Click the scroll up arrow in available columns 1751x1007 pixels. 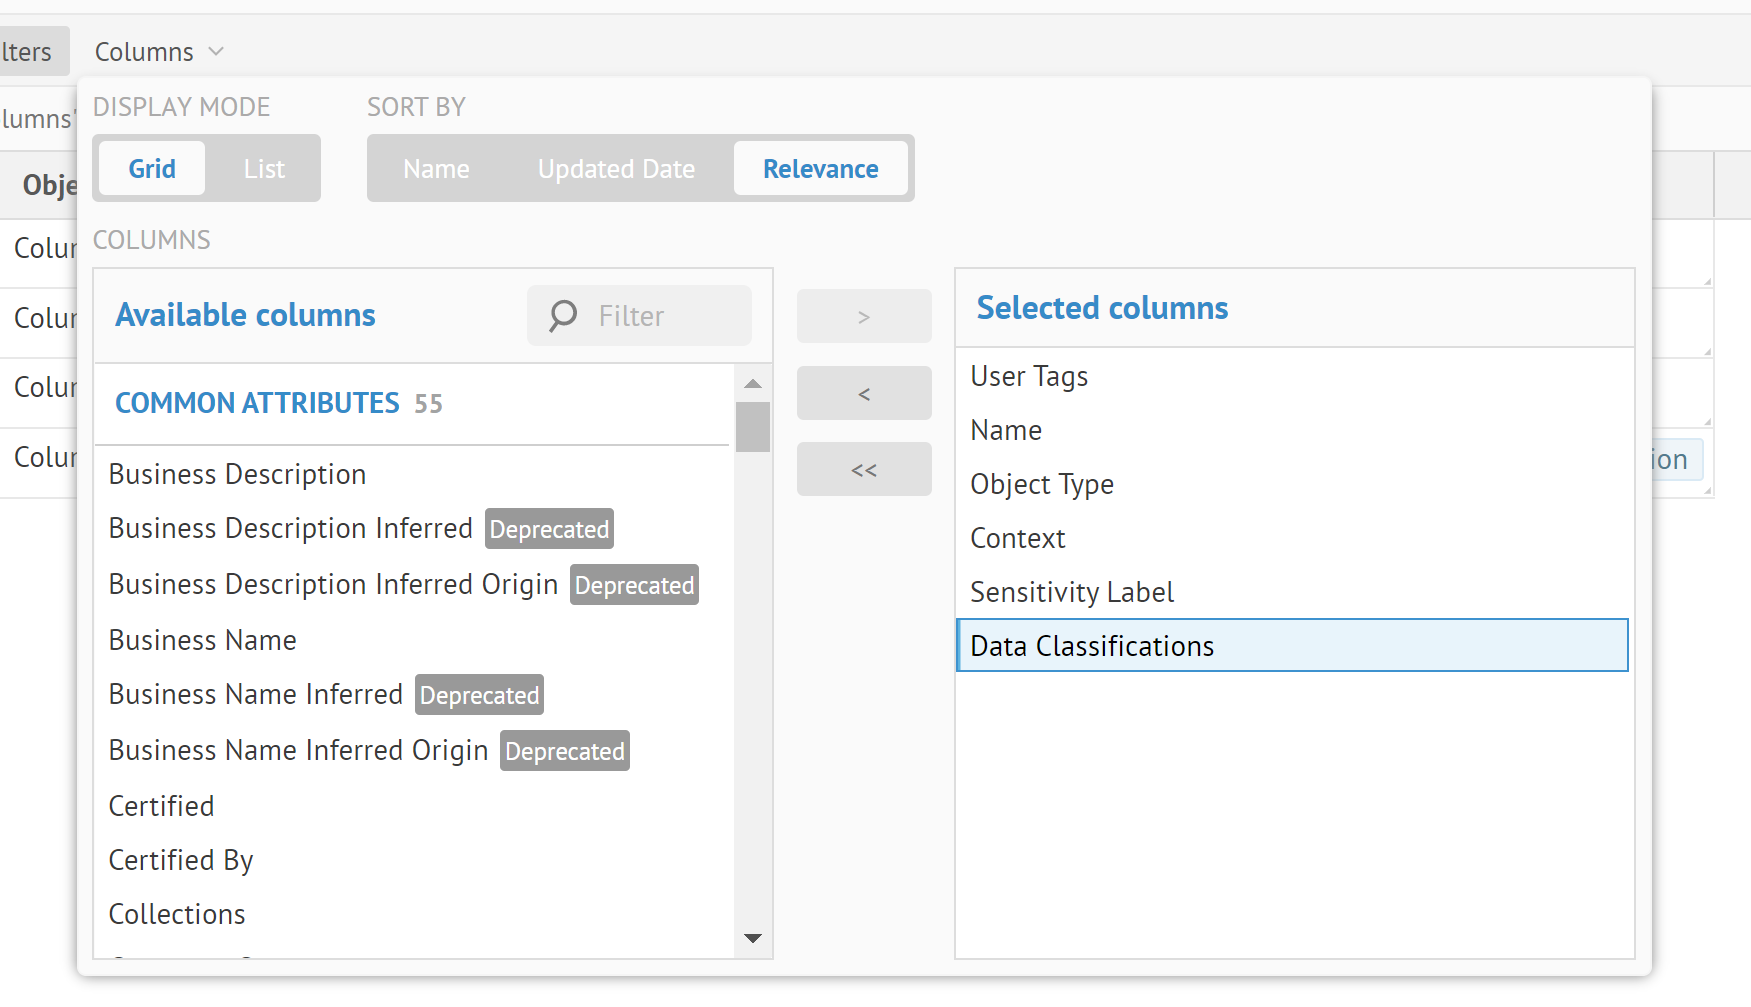click(x=753, y=384)
